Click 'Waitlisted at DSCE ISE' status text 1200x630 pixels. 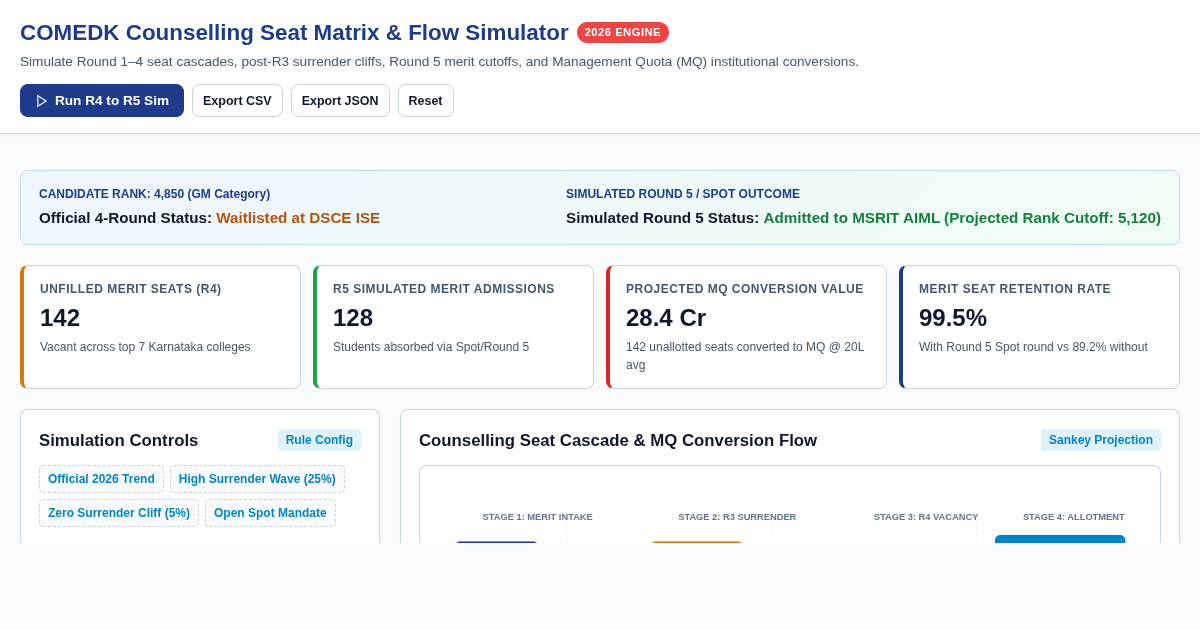298,218
